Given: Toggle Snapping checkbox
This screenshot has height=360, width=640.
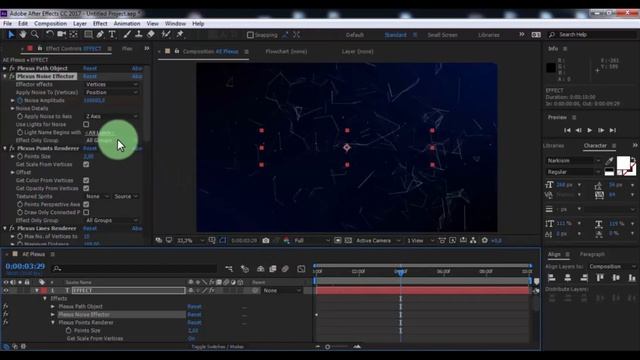Looking at the screenshot, I should click(250, 35).
